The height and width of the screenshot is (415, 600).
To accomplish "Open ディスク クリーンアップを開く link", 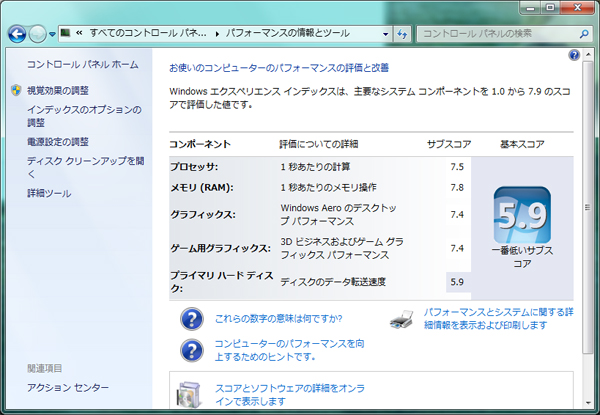I will 85,168.
